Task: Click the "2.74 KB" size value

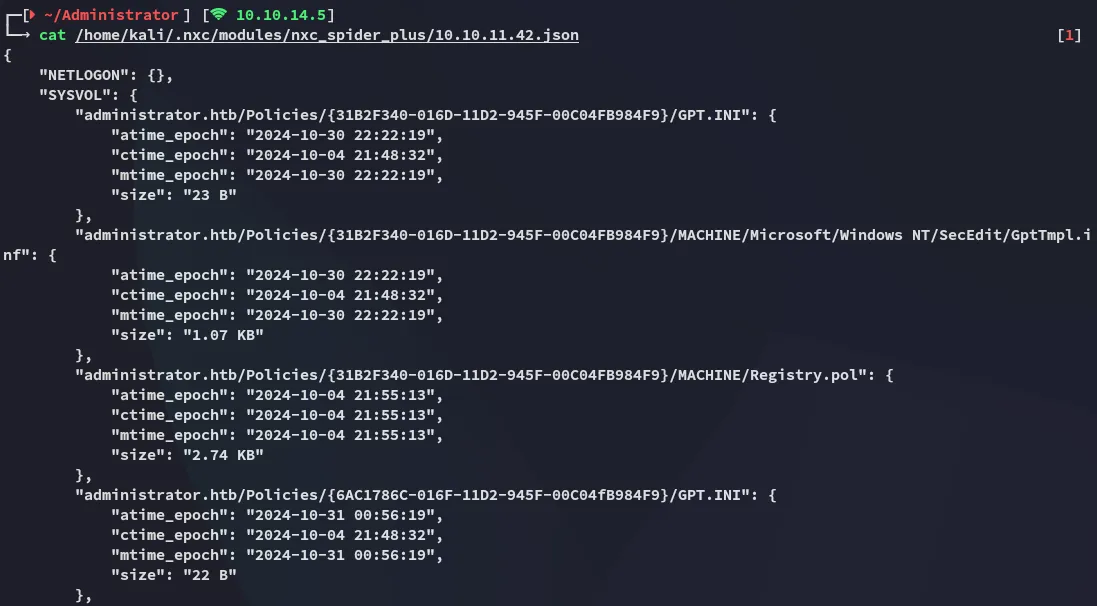Action: pos(222,455)
